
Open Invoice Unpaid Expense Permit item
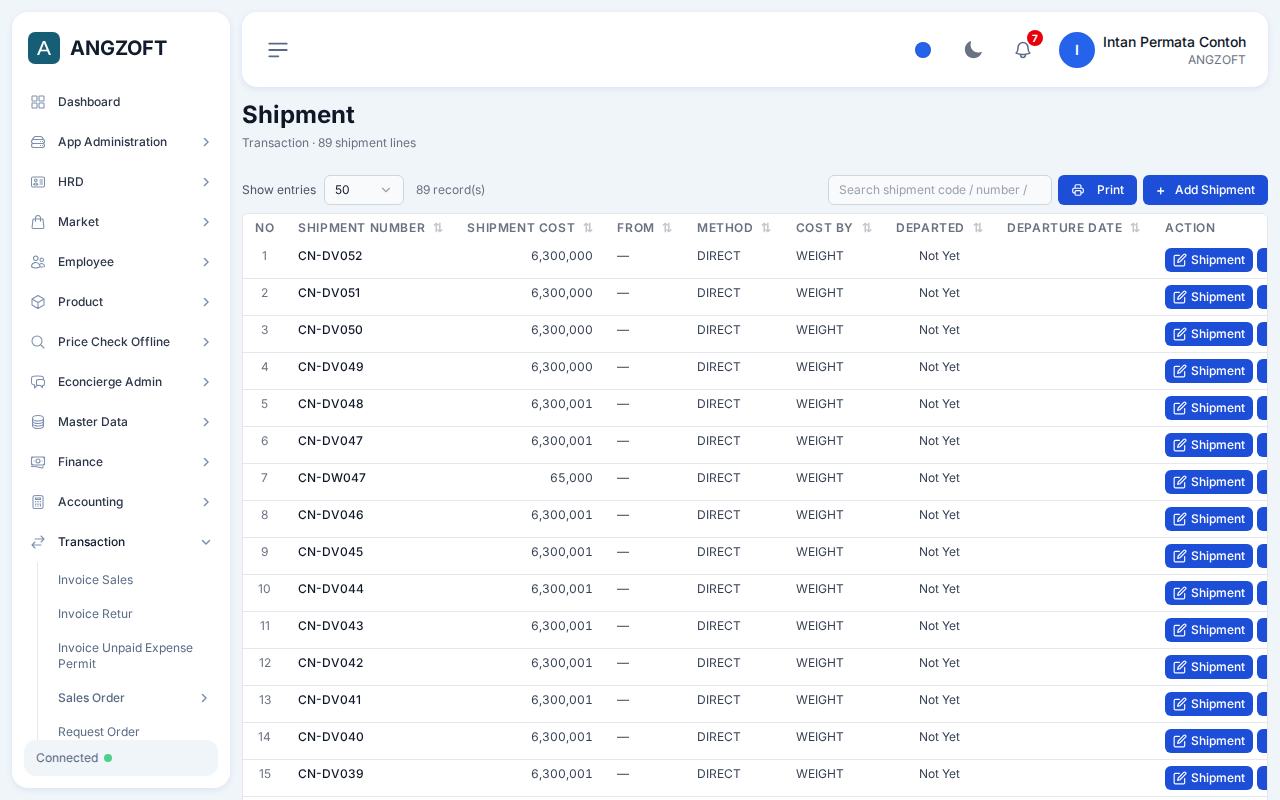point(126,656)
